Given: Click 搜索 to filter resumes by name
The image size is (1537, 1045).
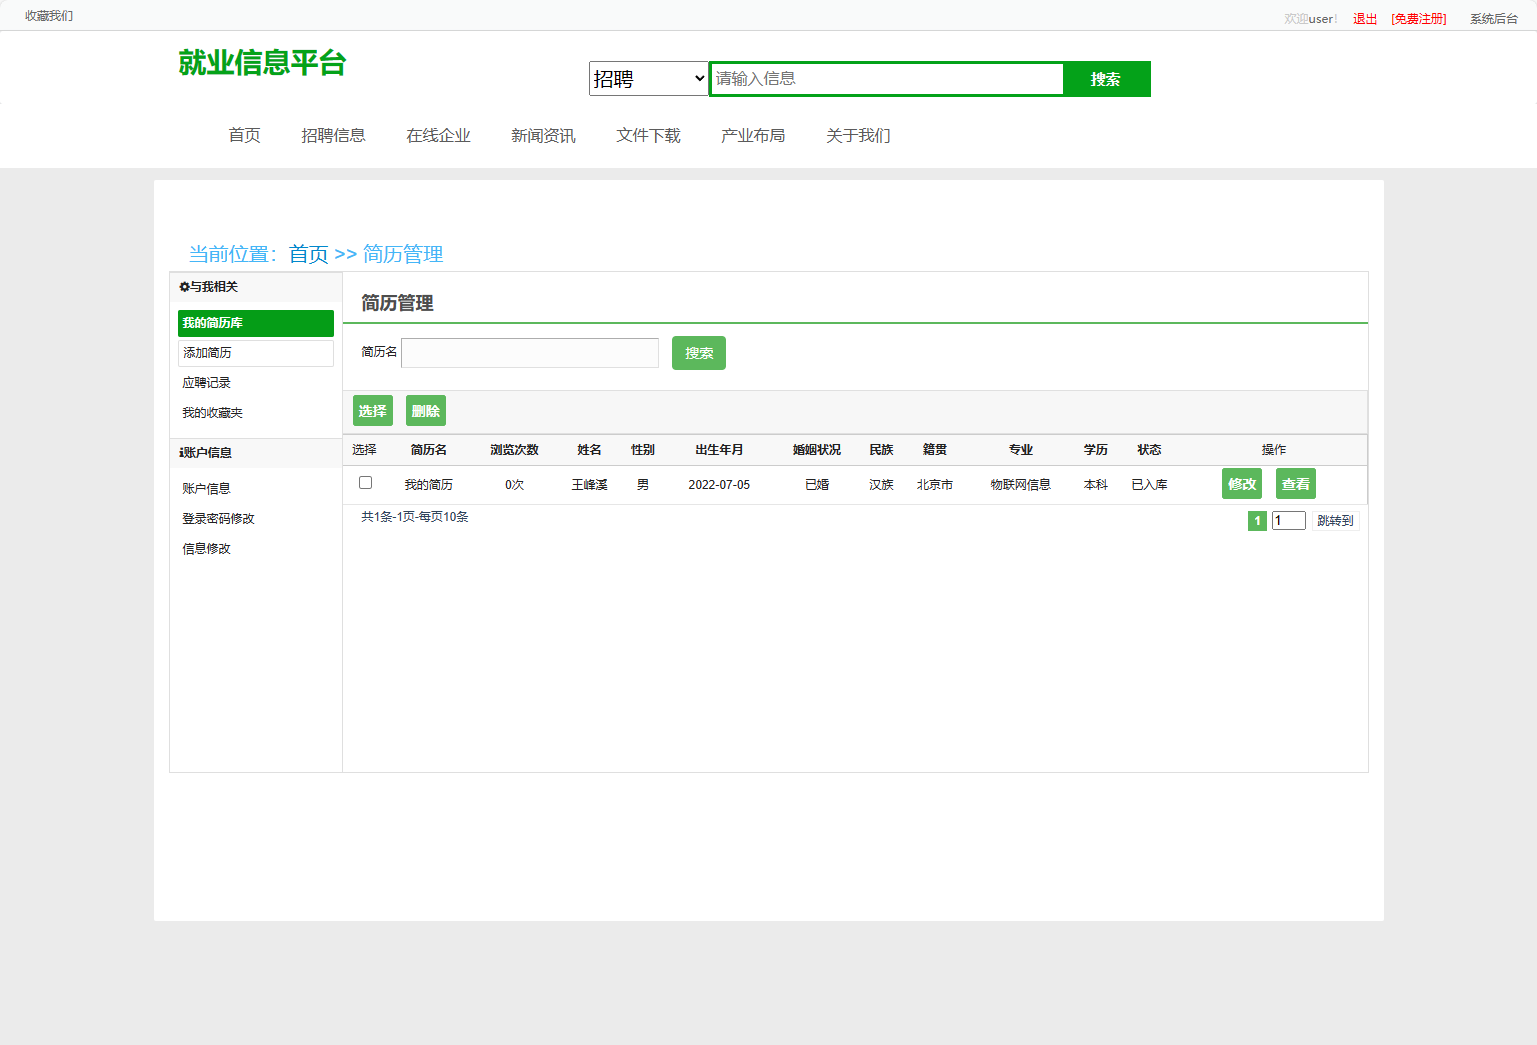Looking at the screenshot, I should coord(698,352).
